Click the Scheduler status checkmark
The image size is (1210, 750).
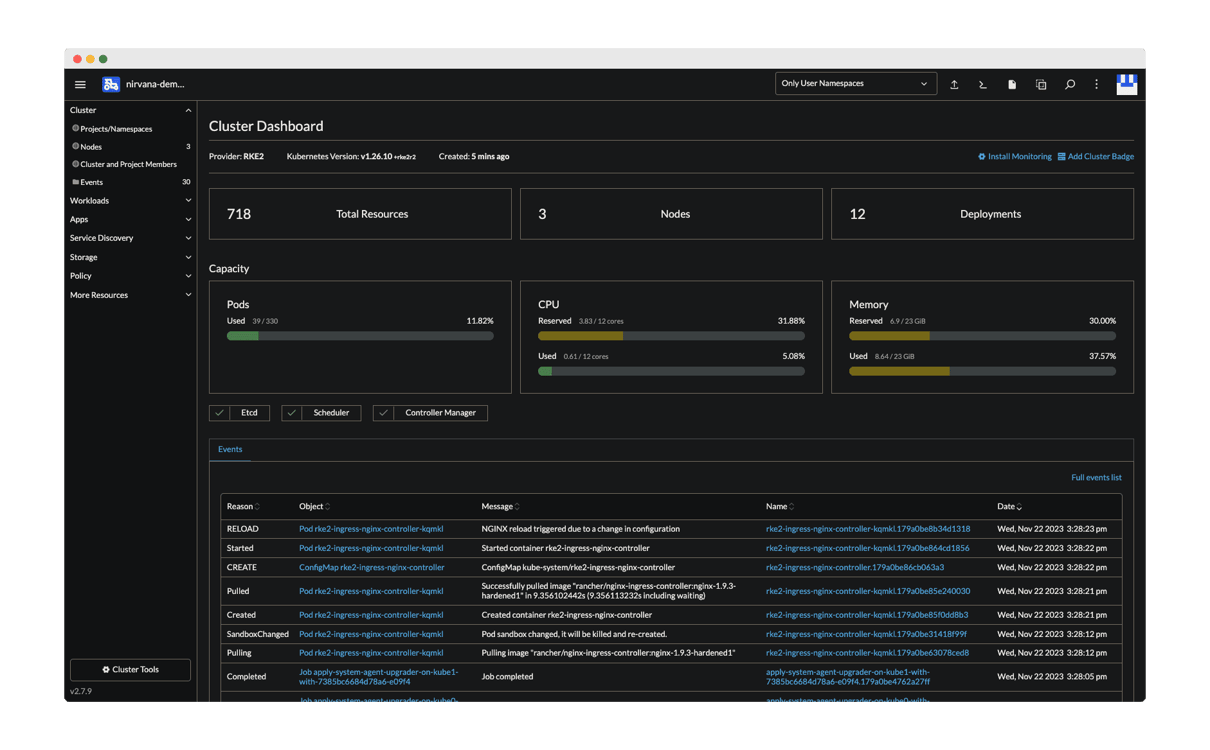[x=292, y=413]
